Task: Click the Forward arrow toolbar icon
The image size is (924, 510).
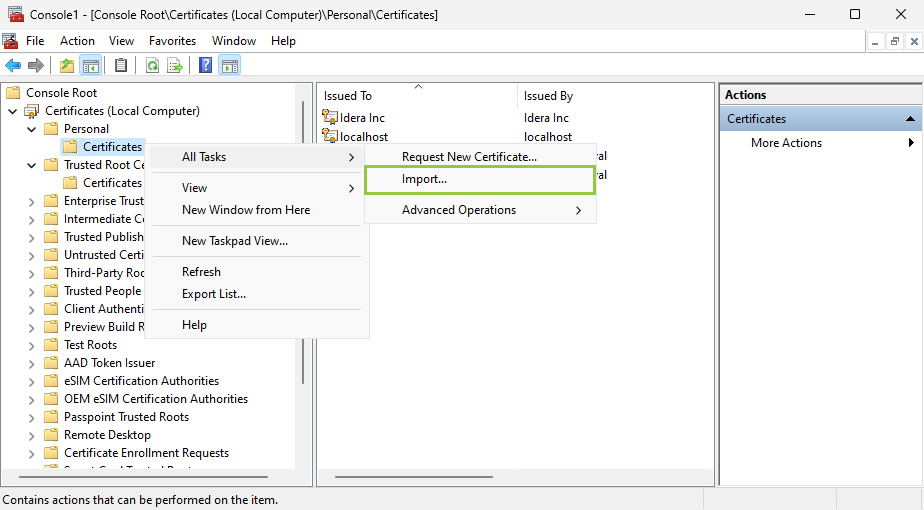Action: click(x=36, y=65)
